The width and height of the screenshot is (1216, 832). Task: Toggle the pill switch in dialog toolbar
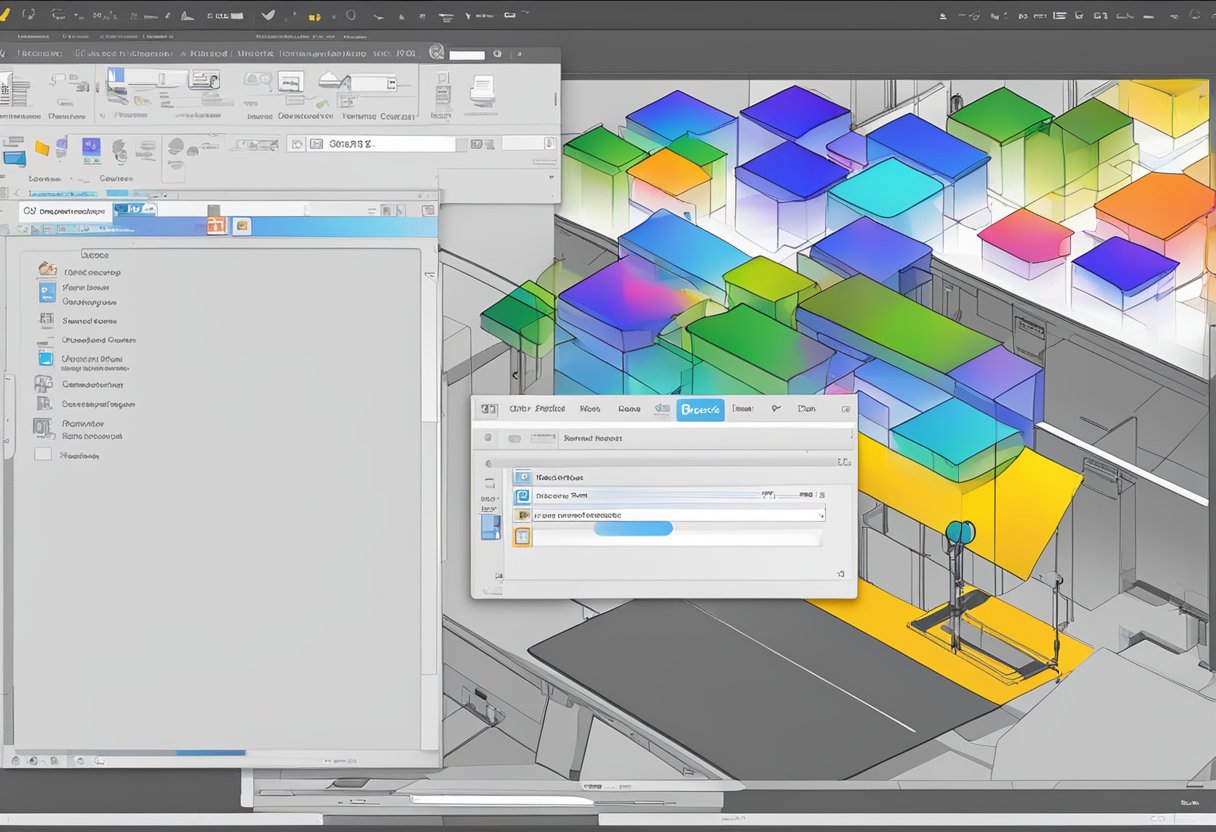(514, 438)
